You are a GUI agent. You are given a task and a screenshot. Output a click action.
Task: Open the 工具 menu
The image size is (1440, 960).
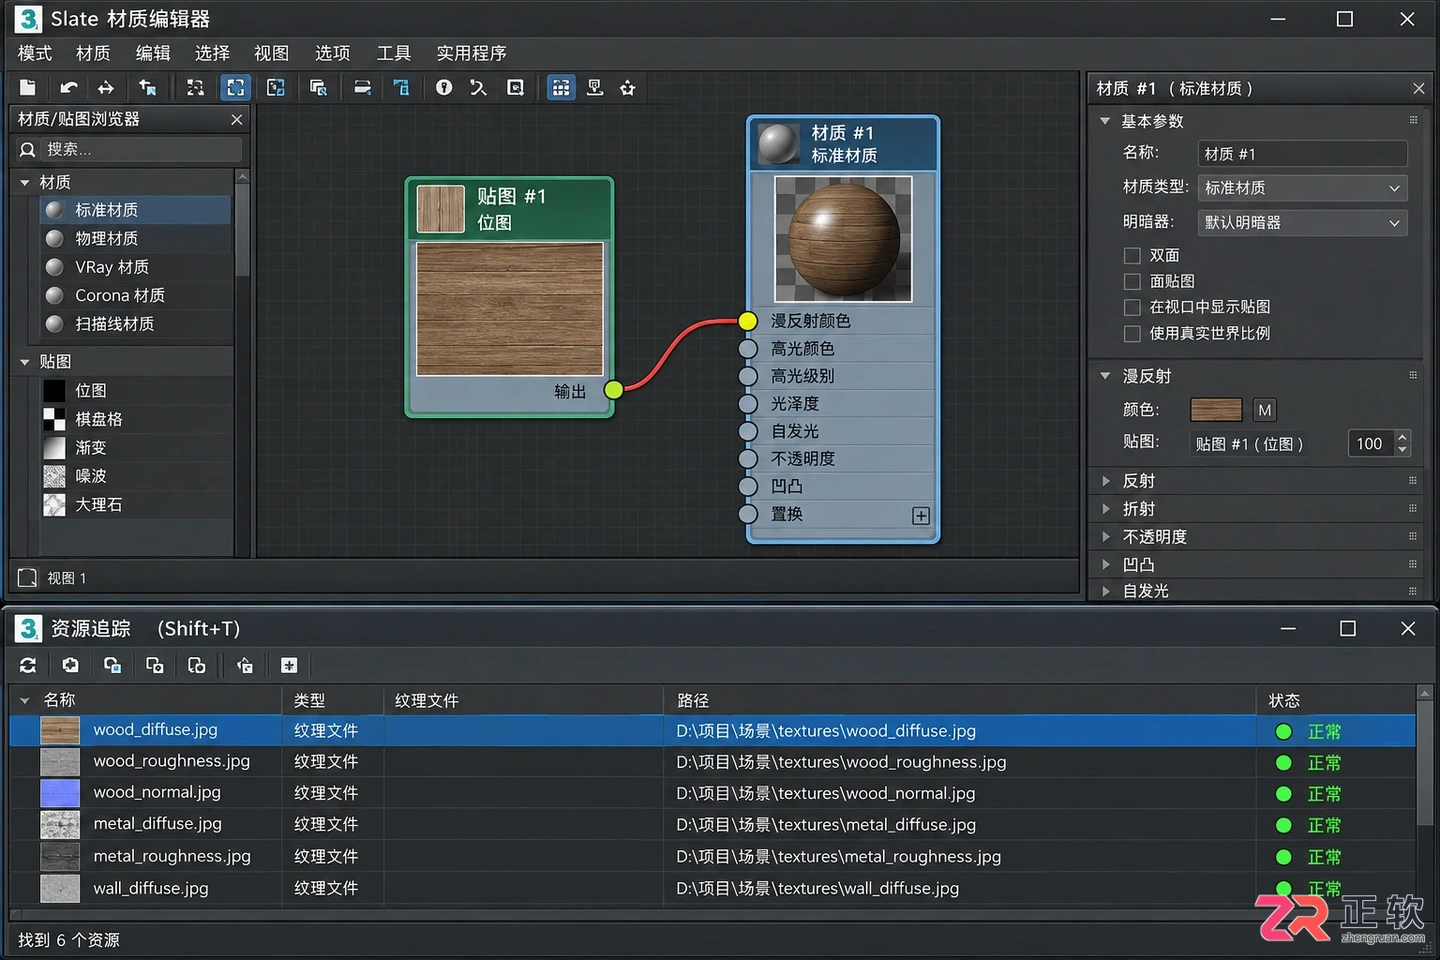click(393, 53)
